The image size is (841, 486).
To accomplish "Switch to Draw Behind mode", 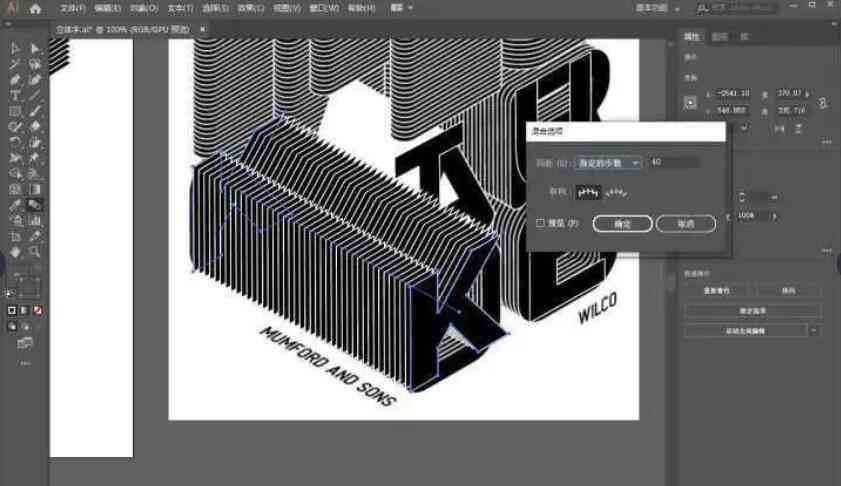I will (x=25, y=326).
